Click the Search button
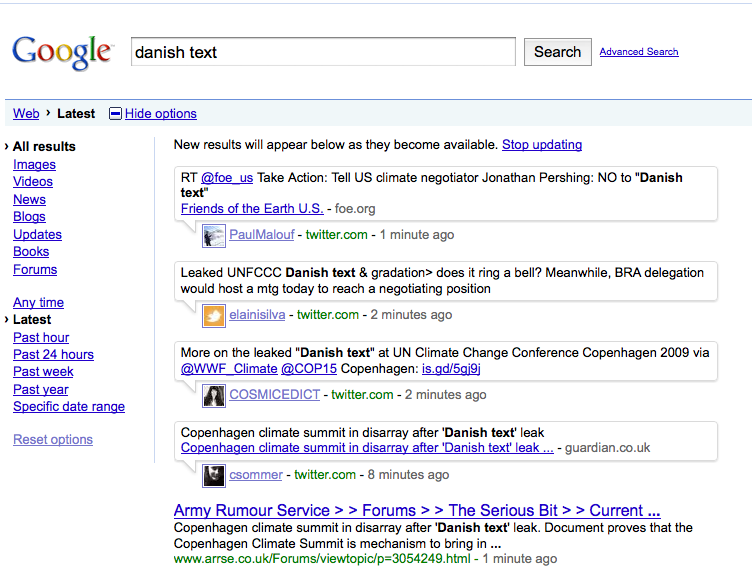 coord(557,52)
